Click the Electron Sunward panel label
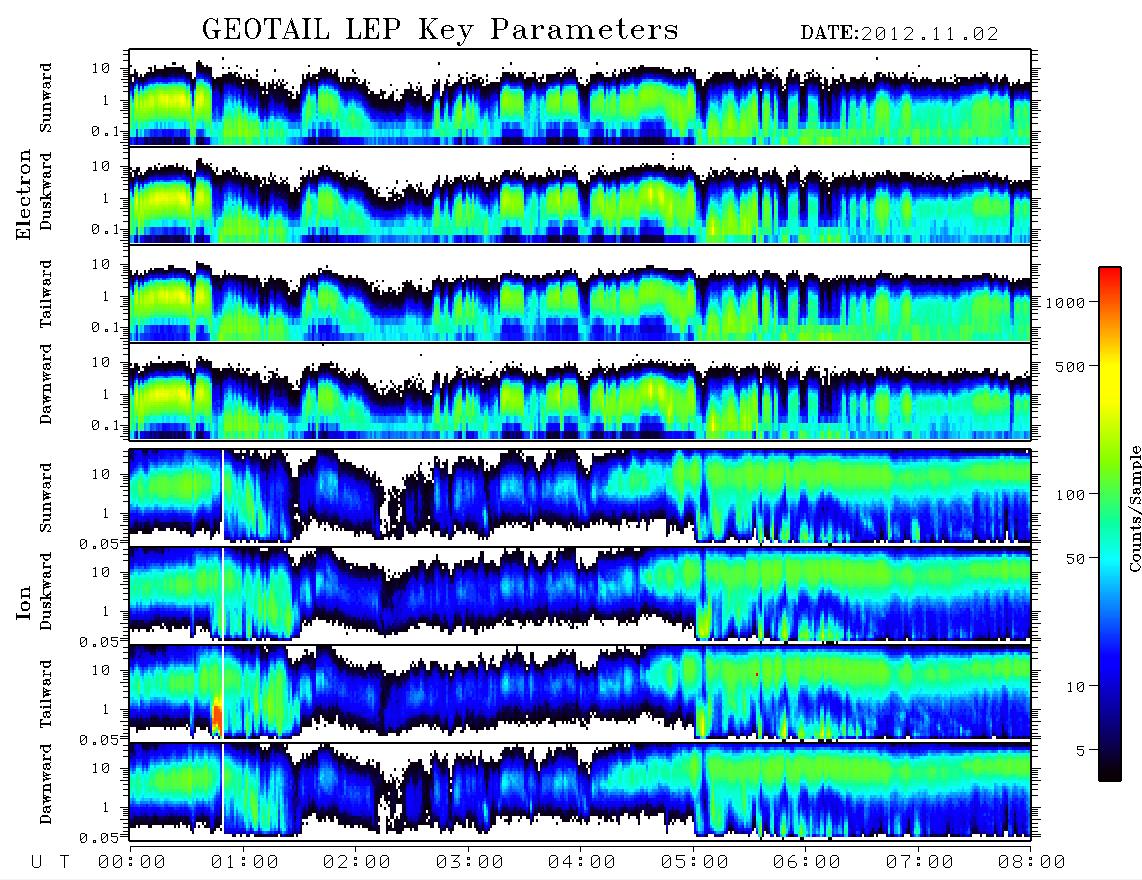This screenshot has height=880, width=1142. point(46,98)
